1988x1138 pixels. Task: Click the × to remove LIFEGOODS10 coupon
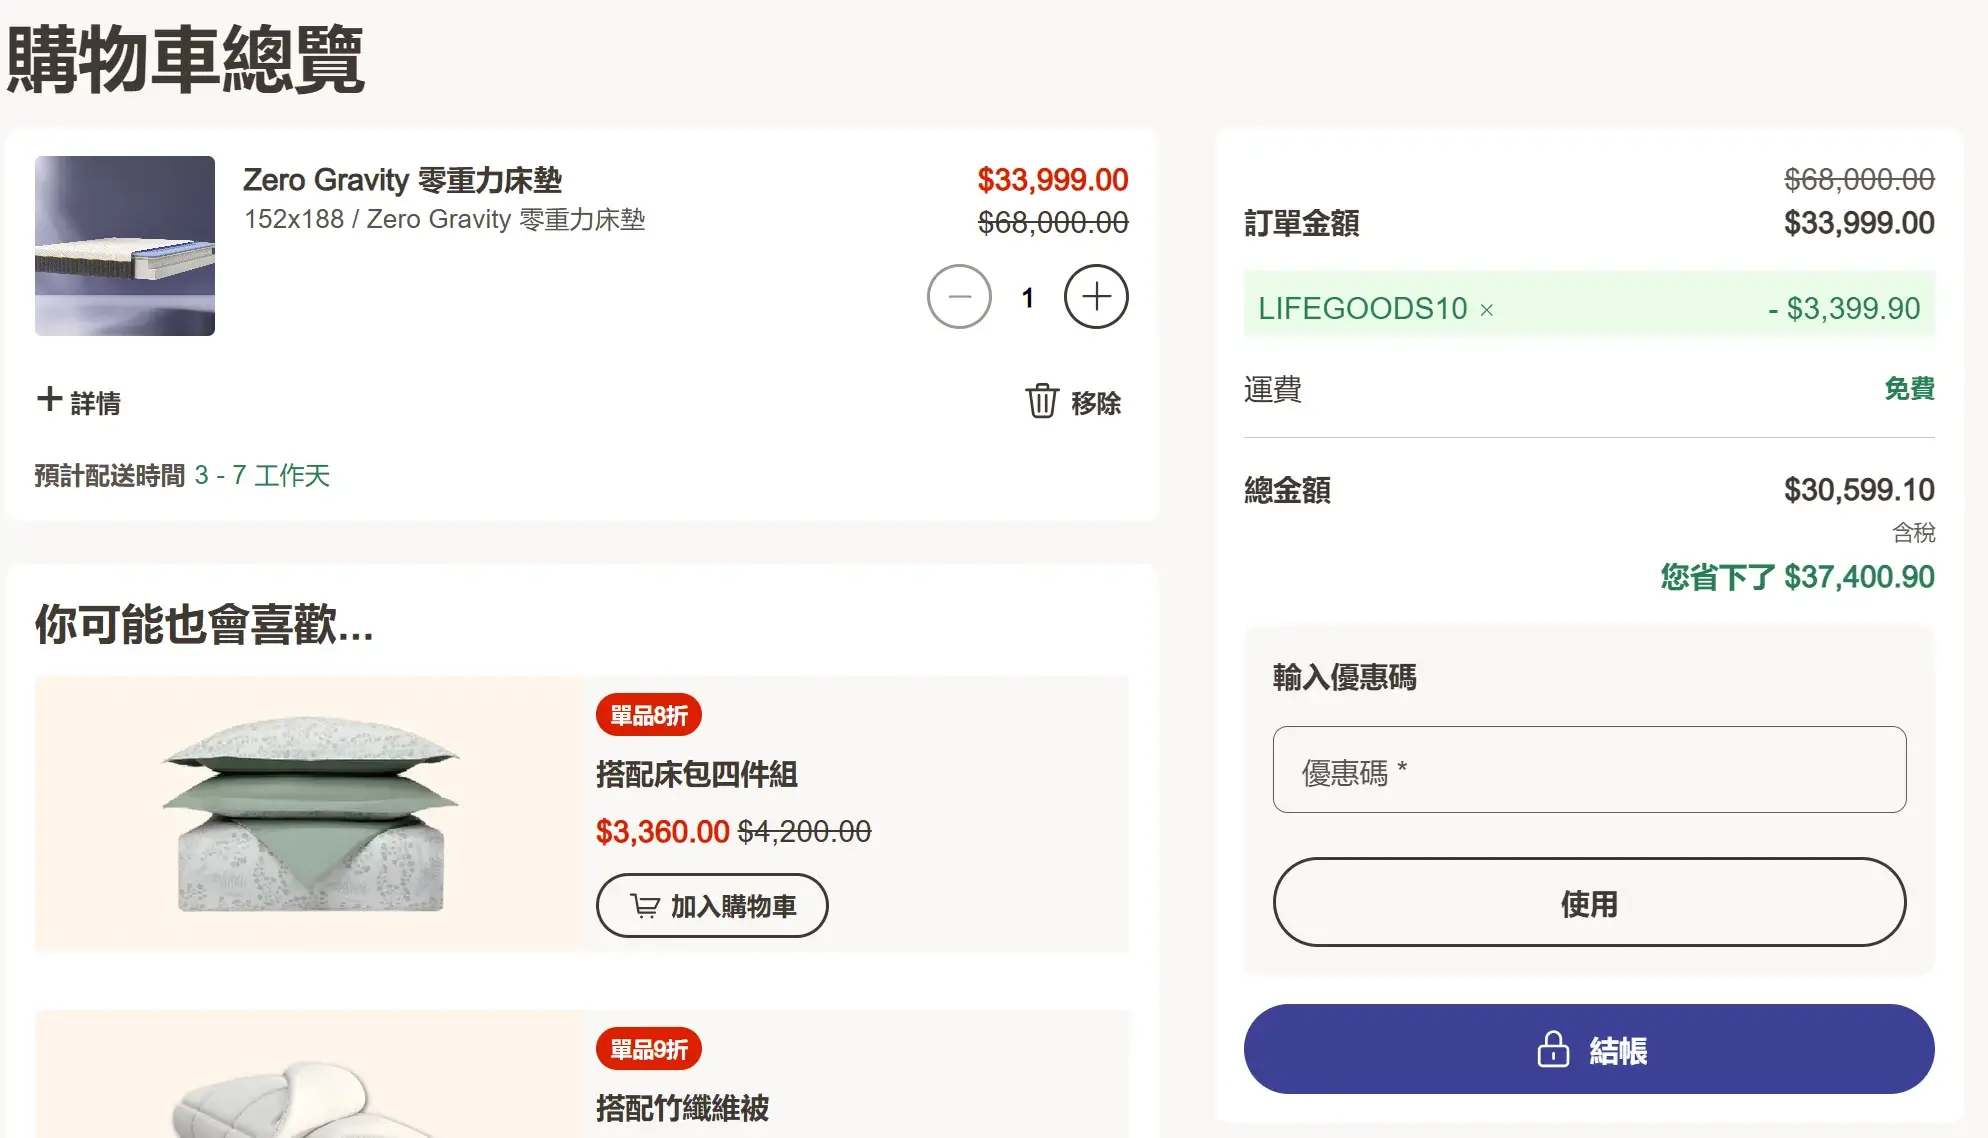pos(1485,309)
